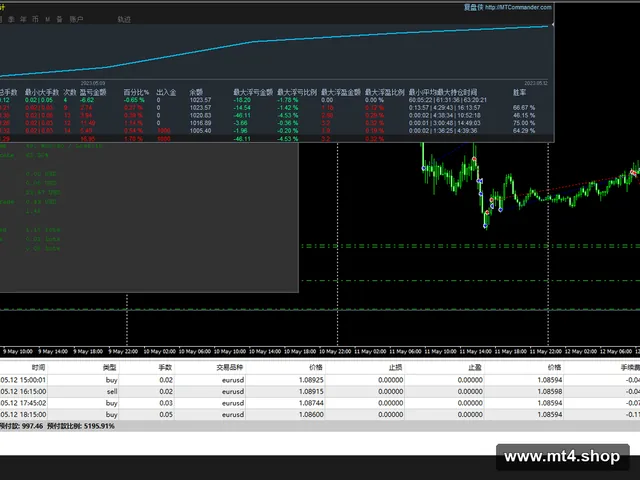The width and height of the screenshot is (640, 480).
Task: Click the -6.62 profit/loss value
Action: coord(87,100)
